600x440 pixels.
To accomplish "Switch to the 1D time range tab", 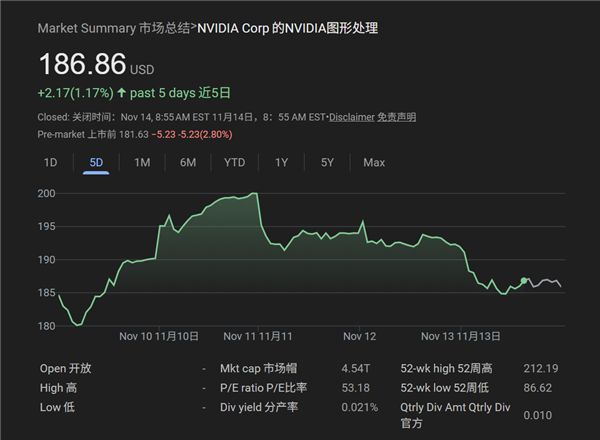I will pos(50,162).
